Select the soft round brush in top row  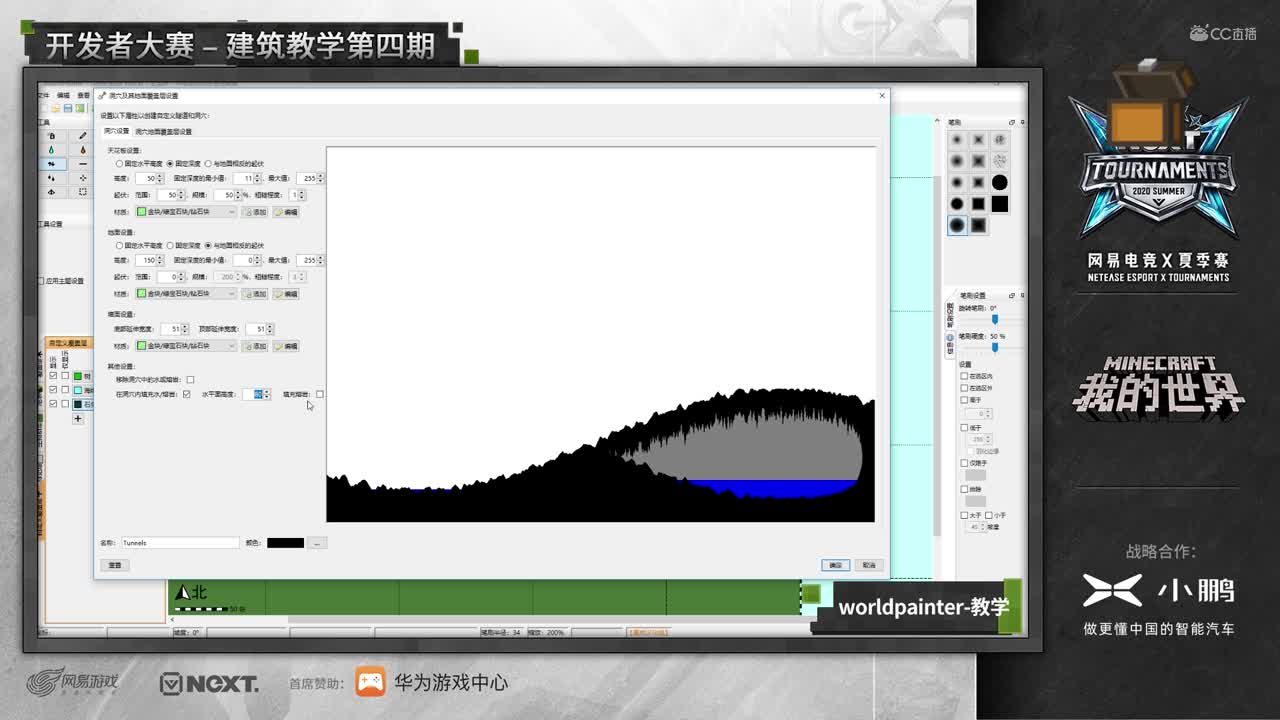coord(957,140)
